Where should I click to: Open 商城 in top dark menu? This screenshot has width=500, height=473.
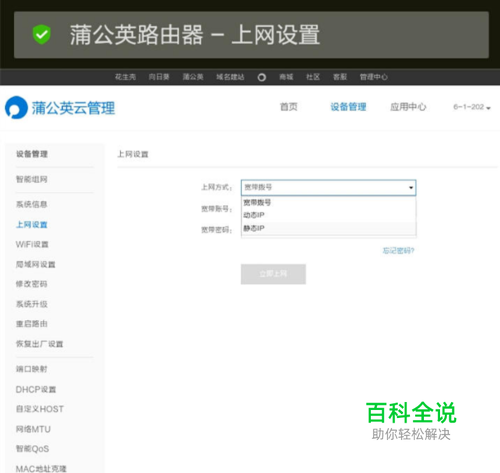tap(286, 77)
